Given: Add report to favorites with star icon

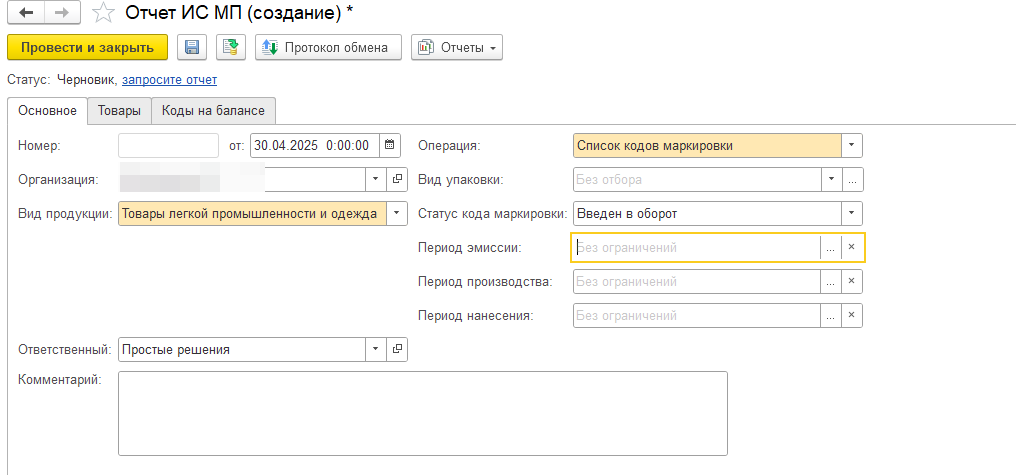Looking at the screenshot, I should 102,14.
